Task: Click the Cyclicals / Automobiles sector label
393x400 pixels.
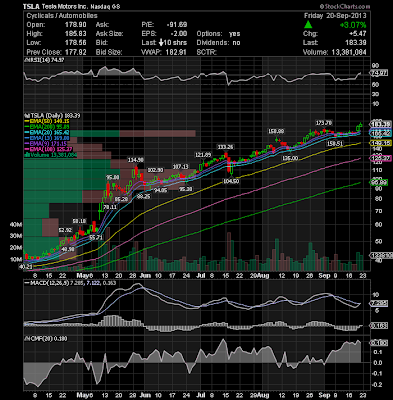Action: pyautogui.click(x=62, y=16)
